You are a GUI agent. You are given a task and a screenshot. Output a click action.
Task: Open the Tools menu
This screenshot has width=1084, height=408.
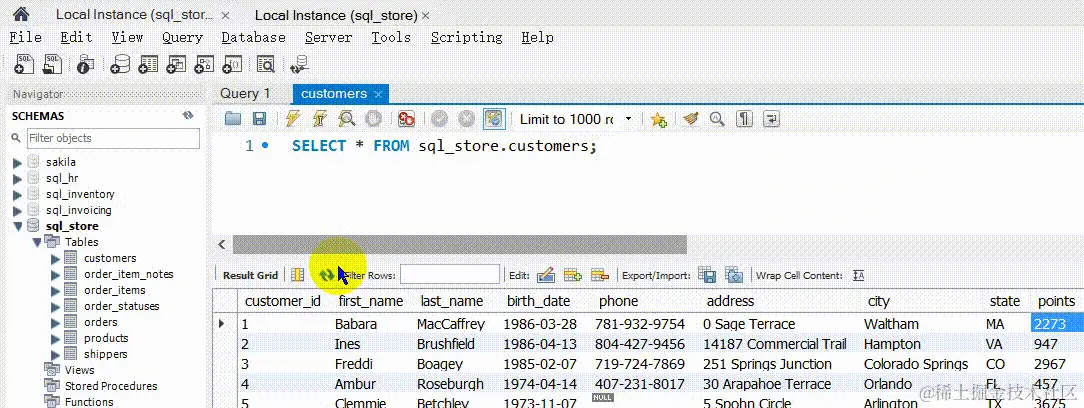point(391,37)
